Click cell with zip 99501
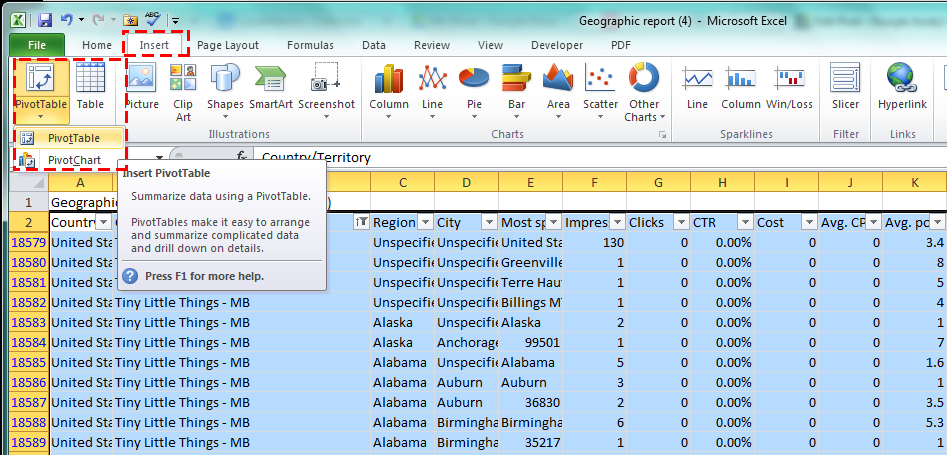This screenshot has height=455, width=947. (x=531, y=343)
